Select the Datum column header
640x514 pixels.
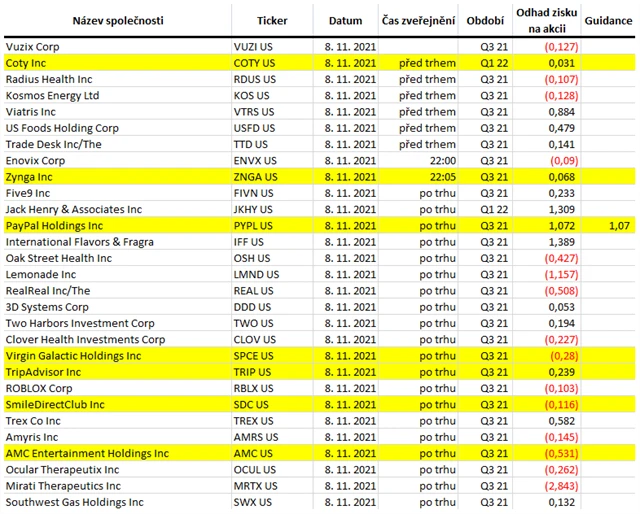coord(345,20)
